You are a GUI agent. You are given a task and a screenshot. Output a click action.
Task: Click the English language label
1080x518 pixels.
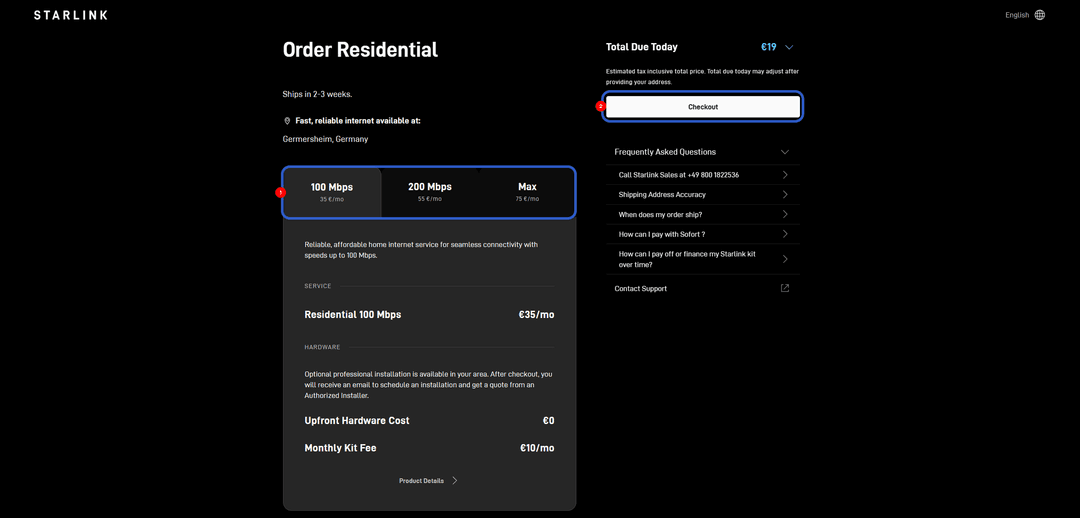(x=1017, y=15)
